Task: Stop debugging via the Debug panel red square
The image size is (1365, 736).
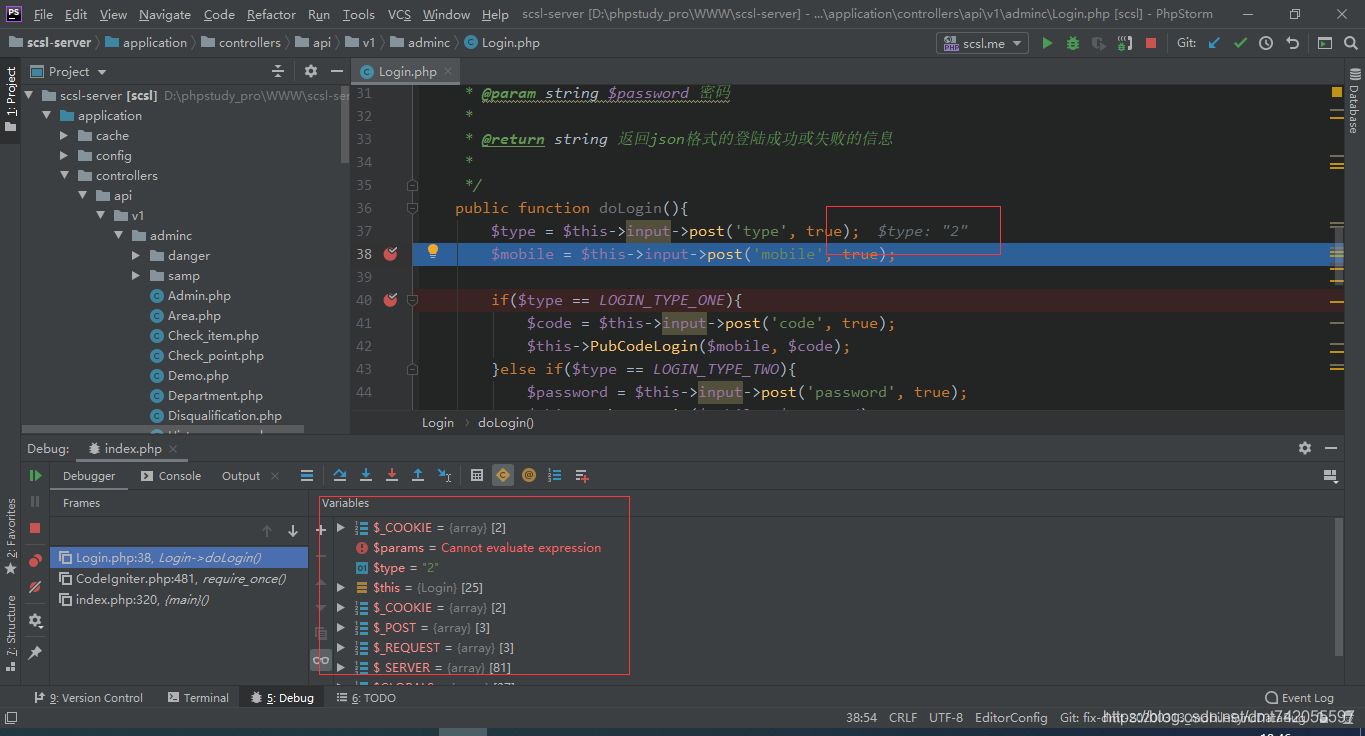Action: [35, 527]
